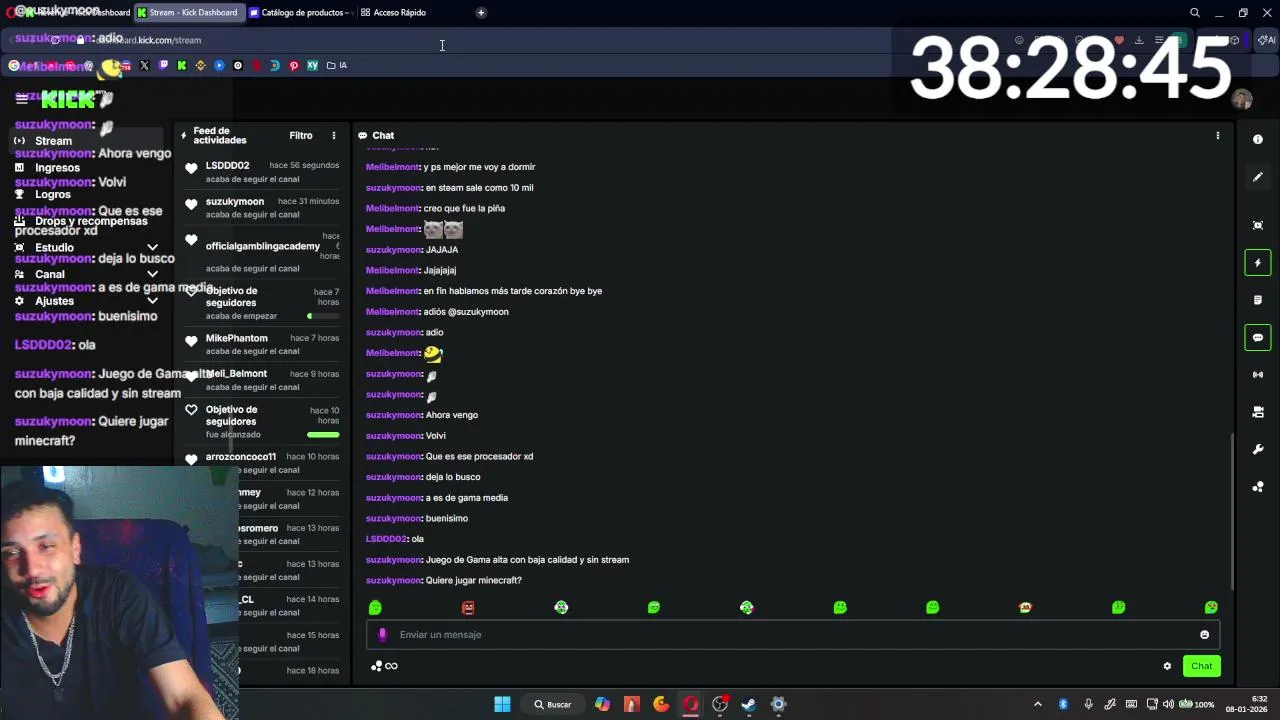Open the Windows Start menu
Screen dimensions: 1280x720
tap(502, 704)
